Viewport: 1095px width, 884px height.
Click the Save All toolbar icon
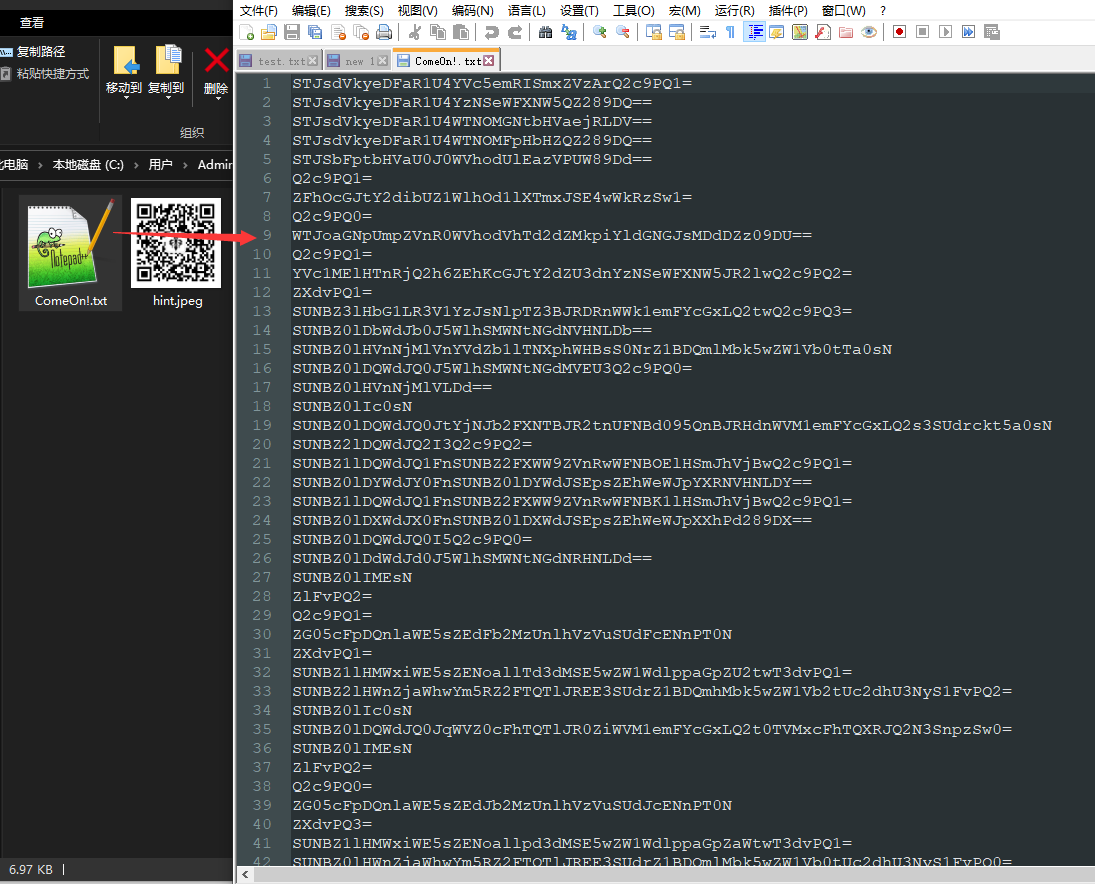click(315, 32)
